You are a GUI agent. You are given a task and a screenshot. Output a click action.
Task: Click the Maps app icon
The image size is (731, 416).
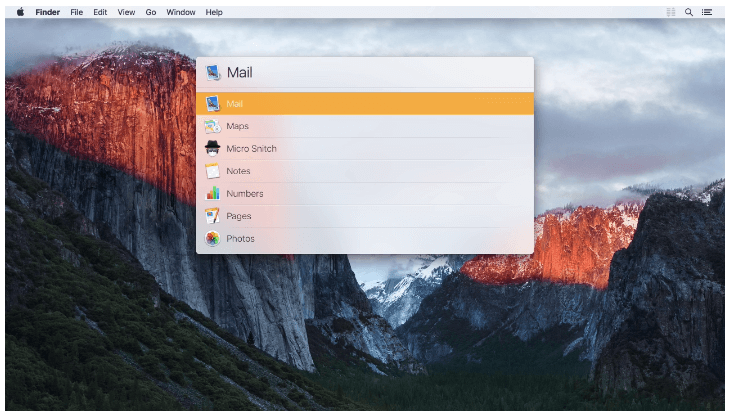click(x=213, y=126)
